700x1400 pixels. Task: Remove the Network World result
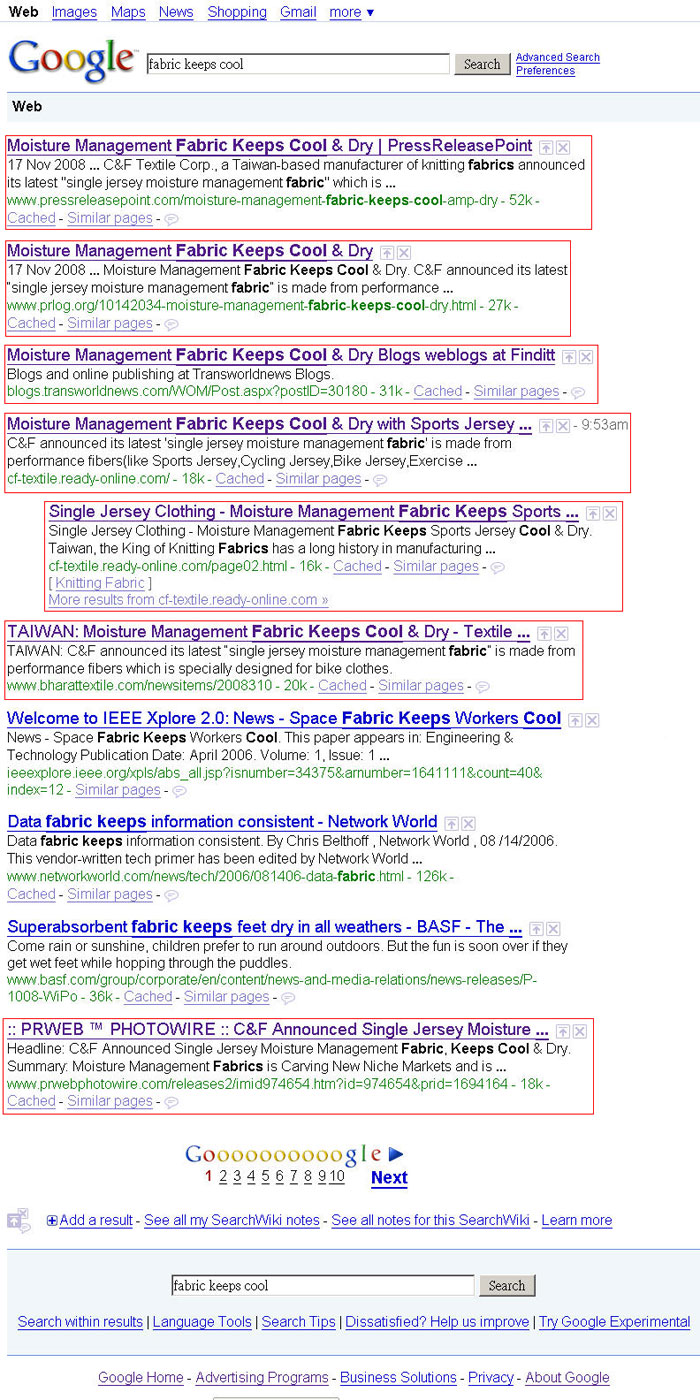tap(468, 824)
